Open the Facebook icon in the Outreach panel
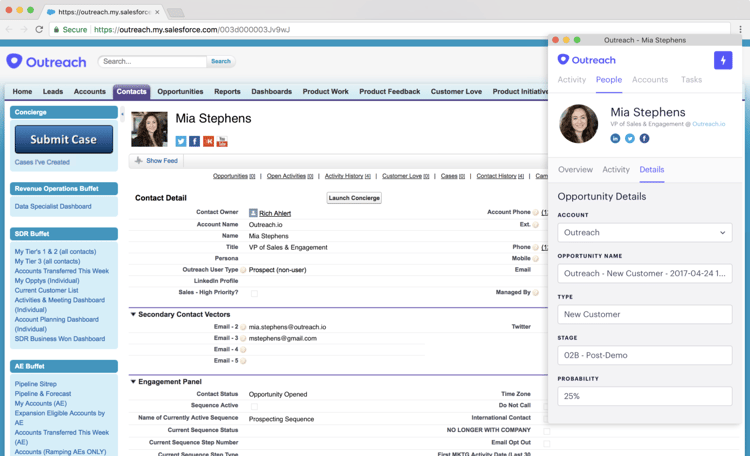Image resolution: width=750 pixels, height=456 pixels. coord(644,138)
